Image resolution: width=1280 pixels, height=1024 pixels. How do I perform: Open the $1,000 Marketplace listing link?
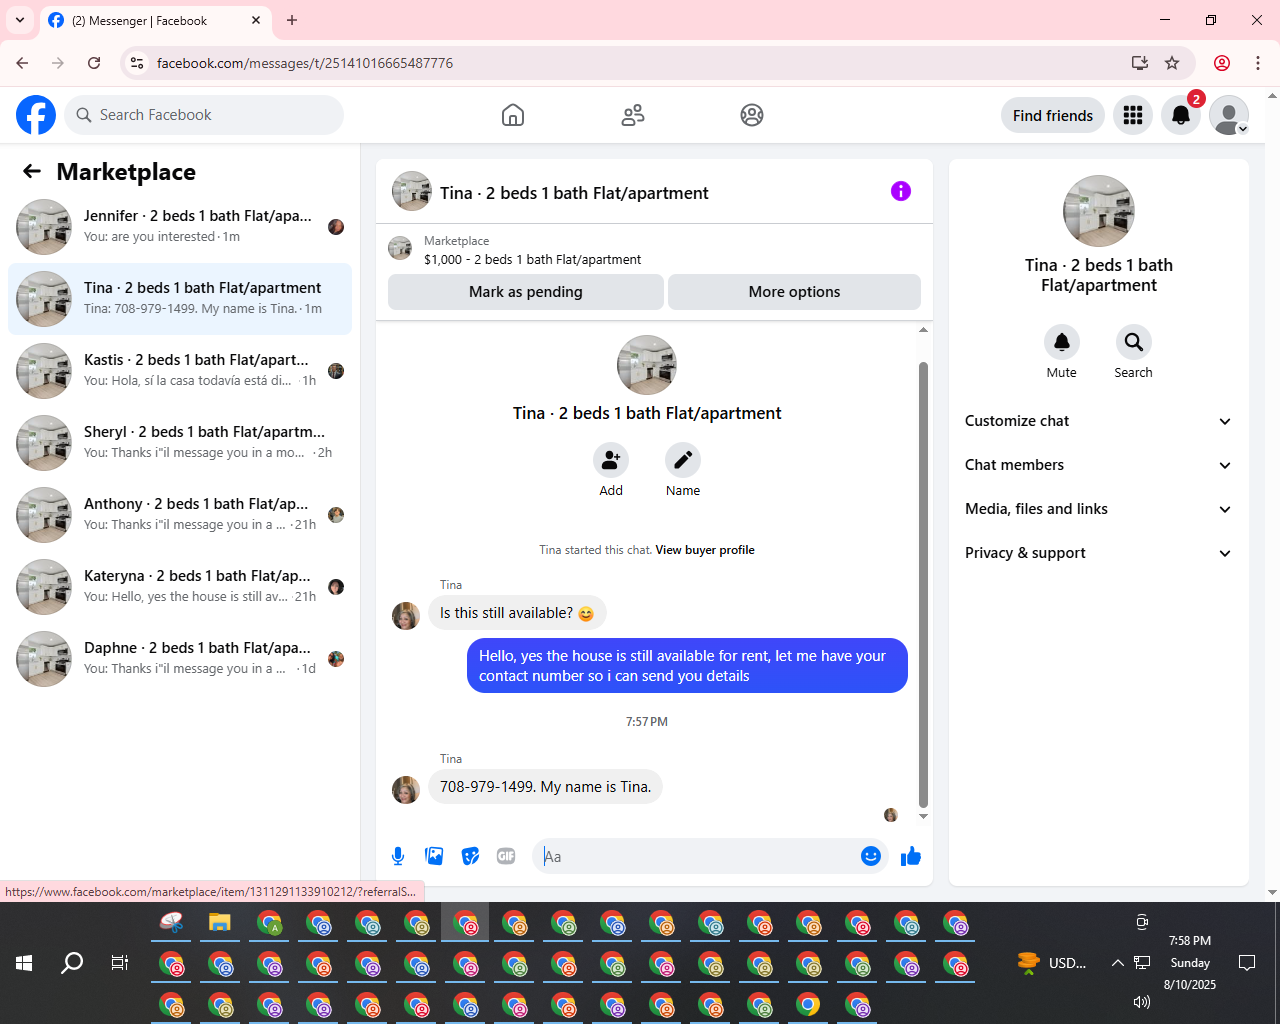click(532, 259)
